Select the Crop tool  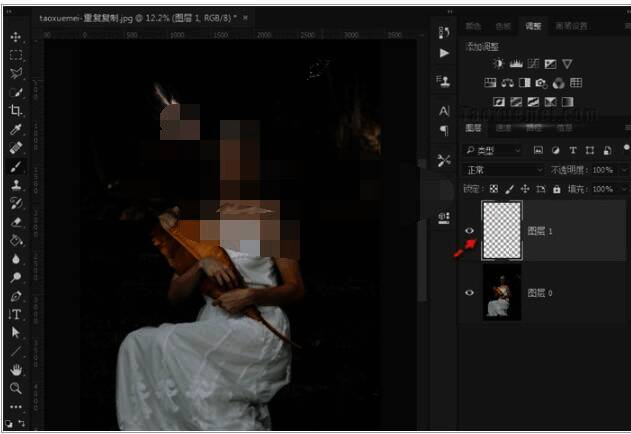(16, 110)
